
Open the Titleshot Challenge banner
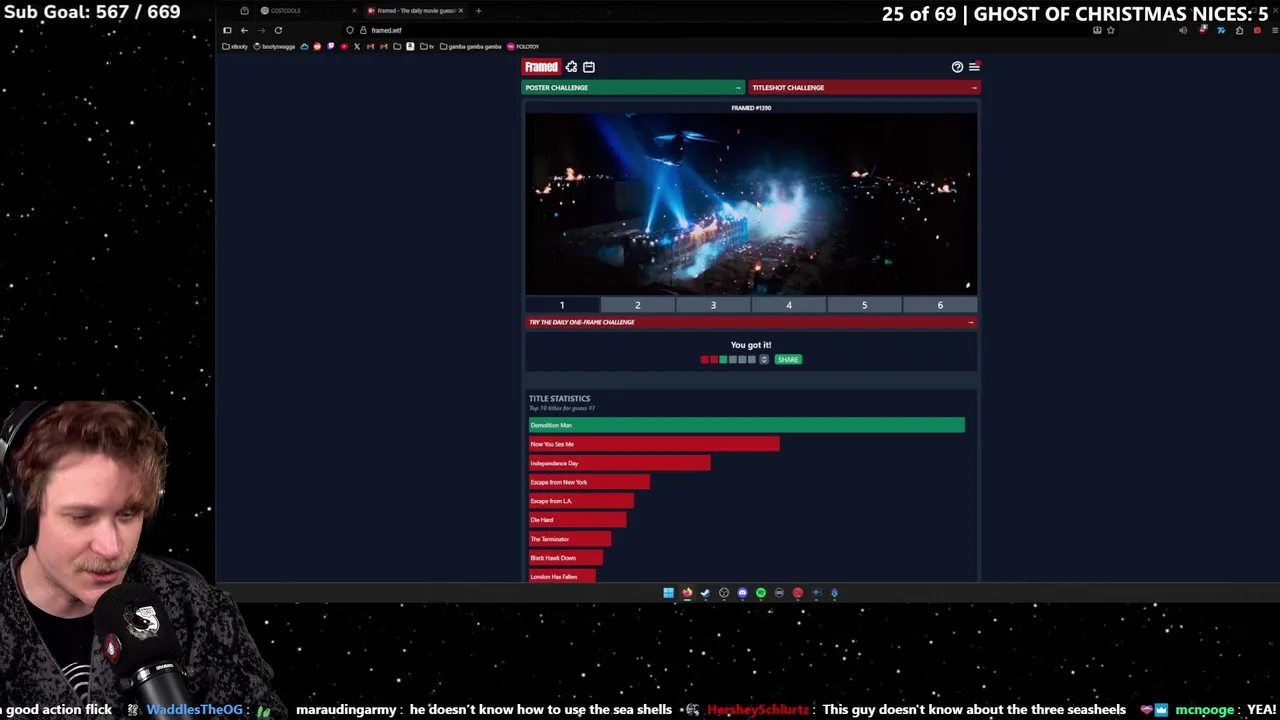click(x=864, y=87)
